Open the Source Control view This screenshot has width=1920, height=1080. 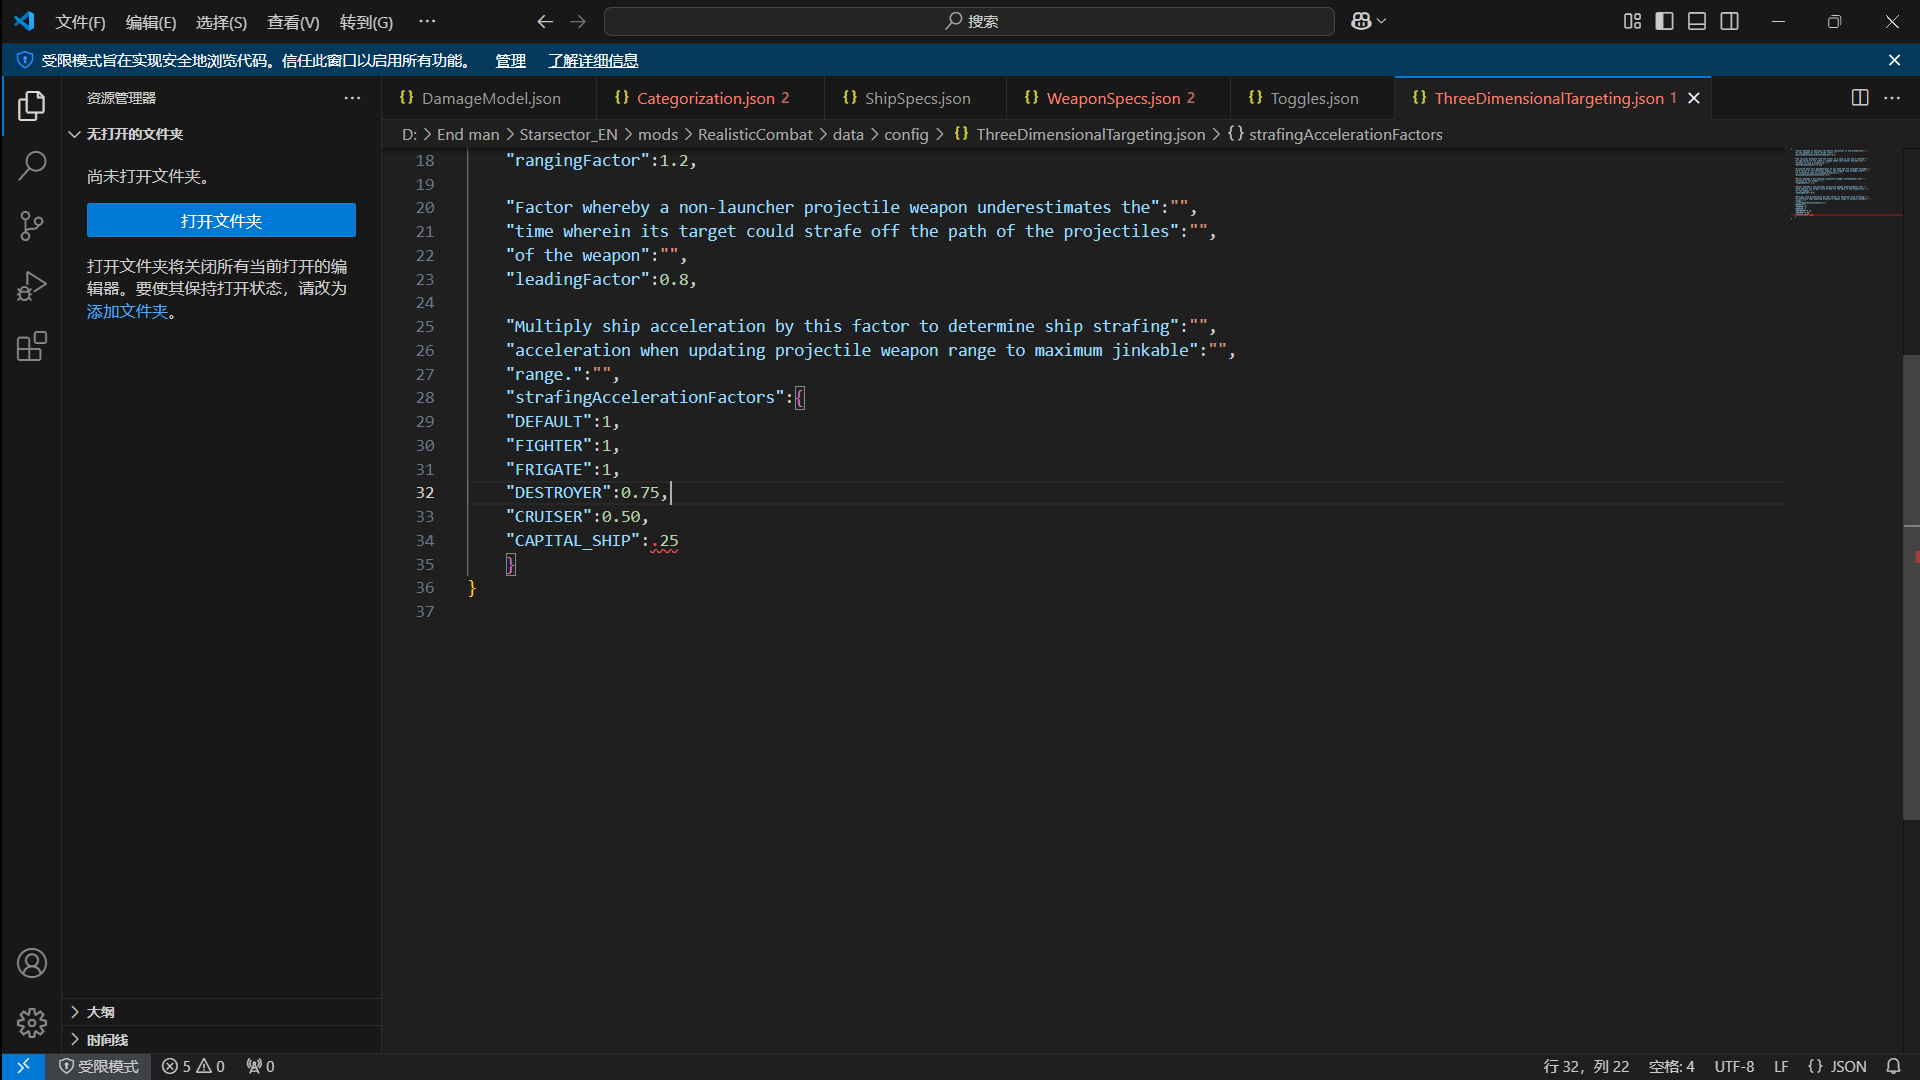tap(32, 226)
